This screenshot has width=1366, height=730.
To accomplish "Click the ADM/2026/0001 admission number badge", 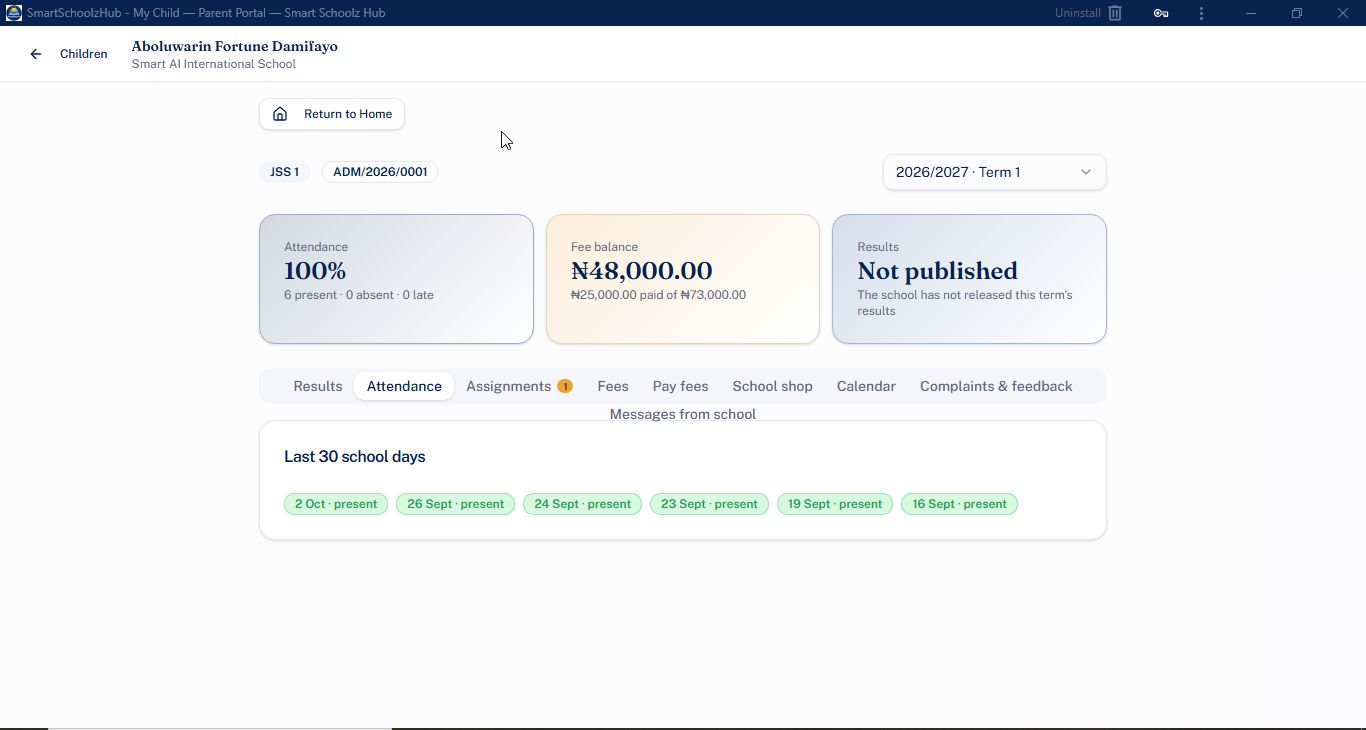I will point(380,172).
